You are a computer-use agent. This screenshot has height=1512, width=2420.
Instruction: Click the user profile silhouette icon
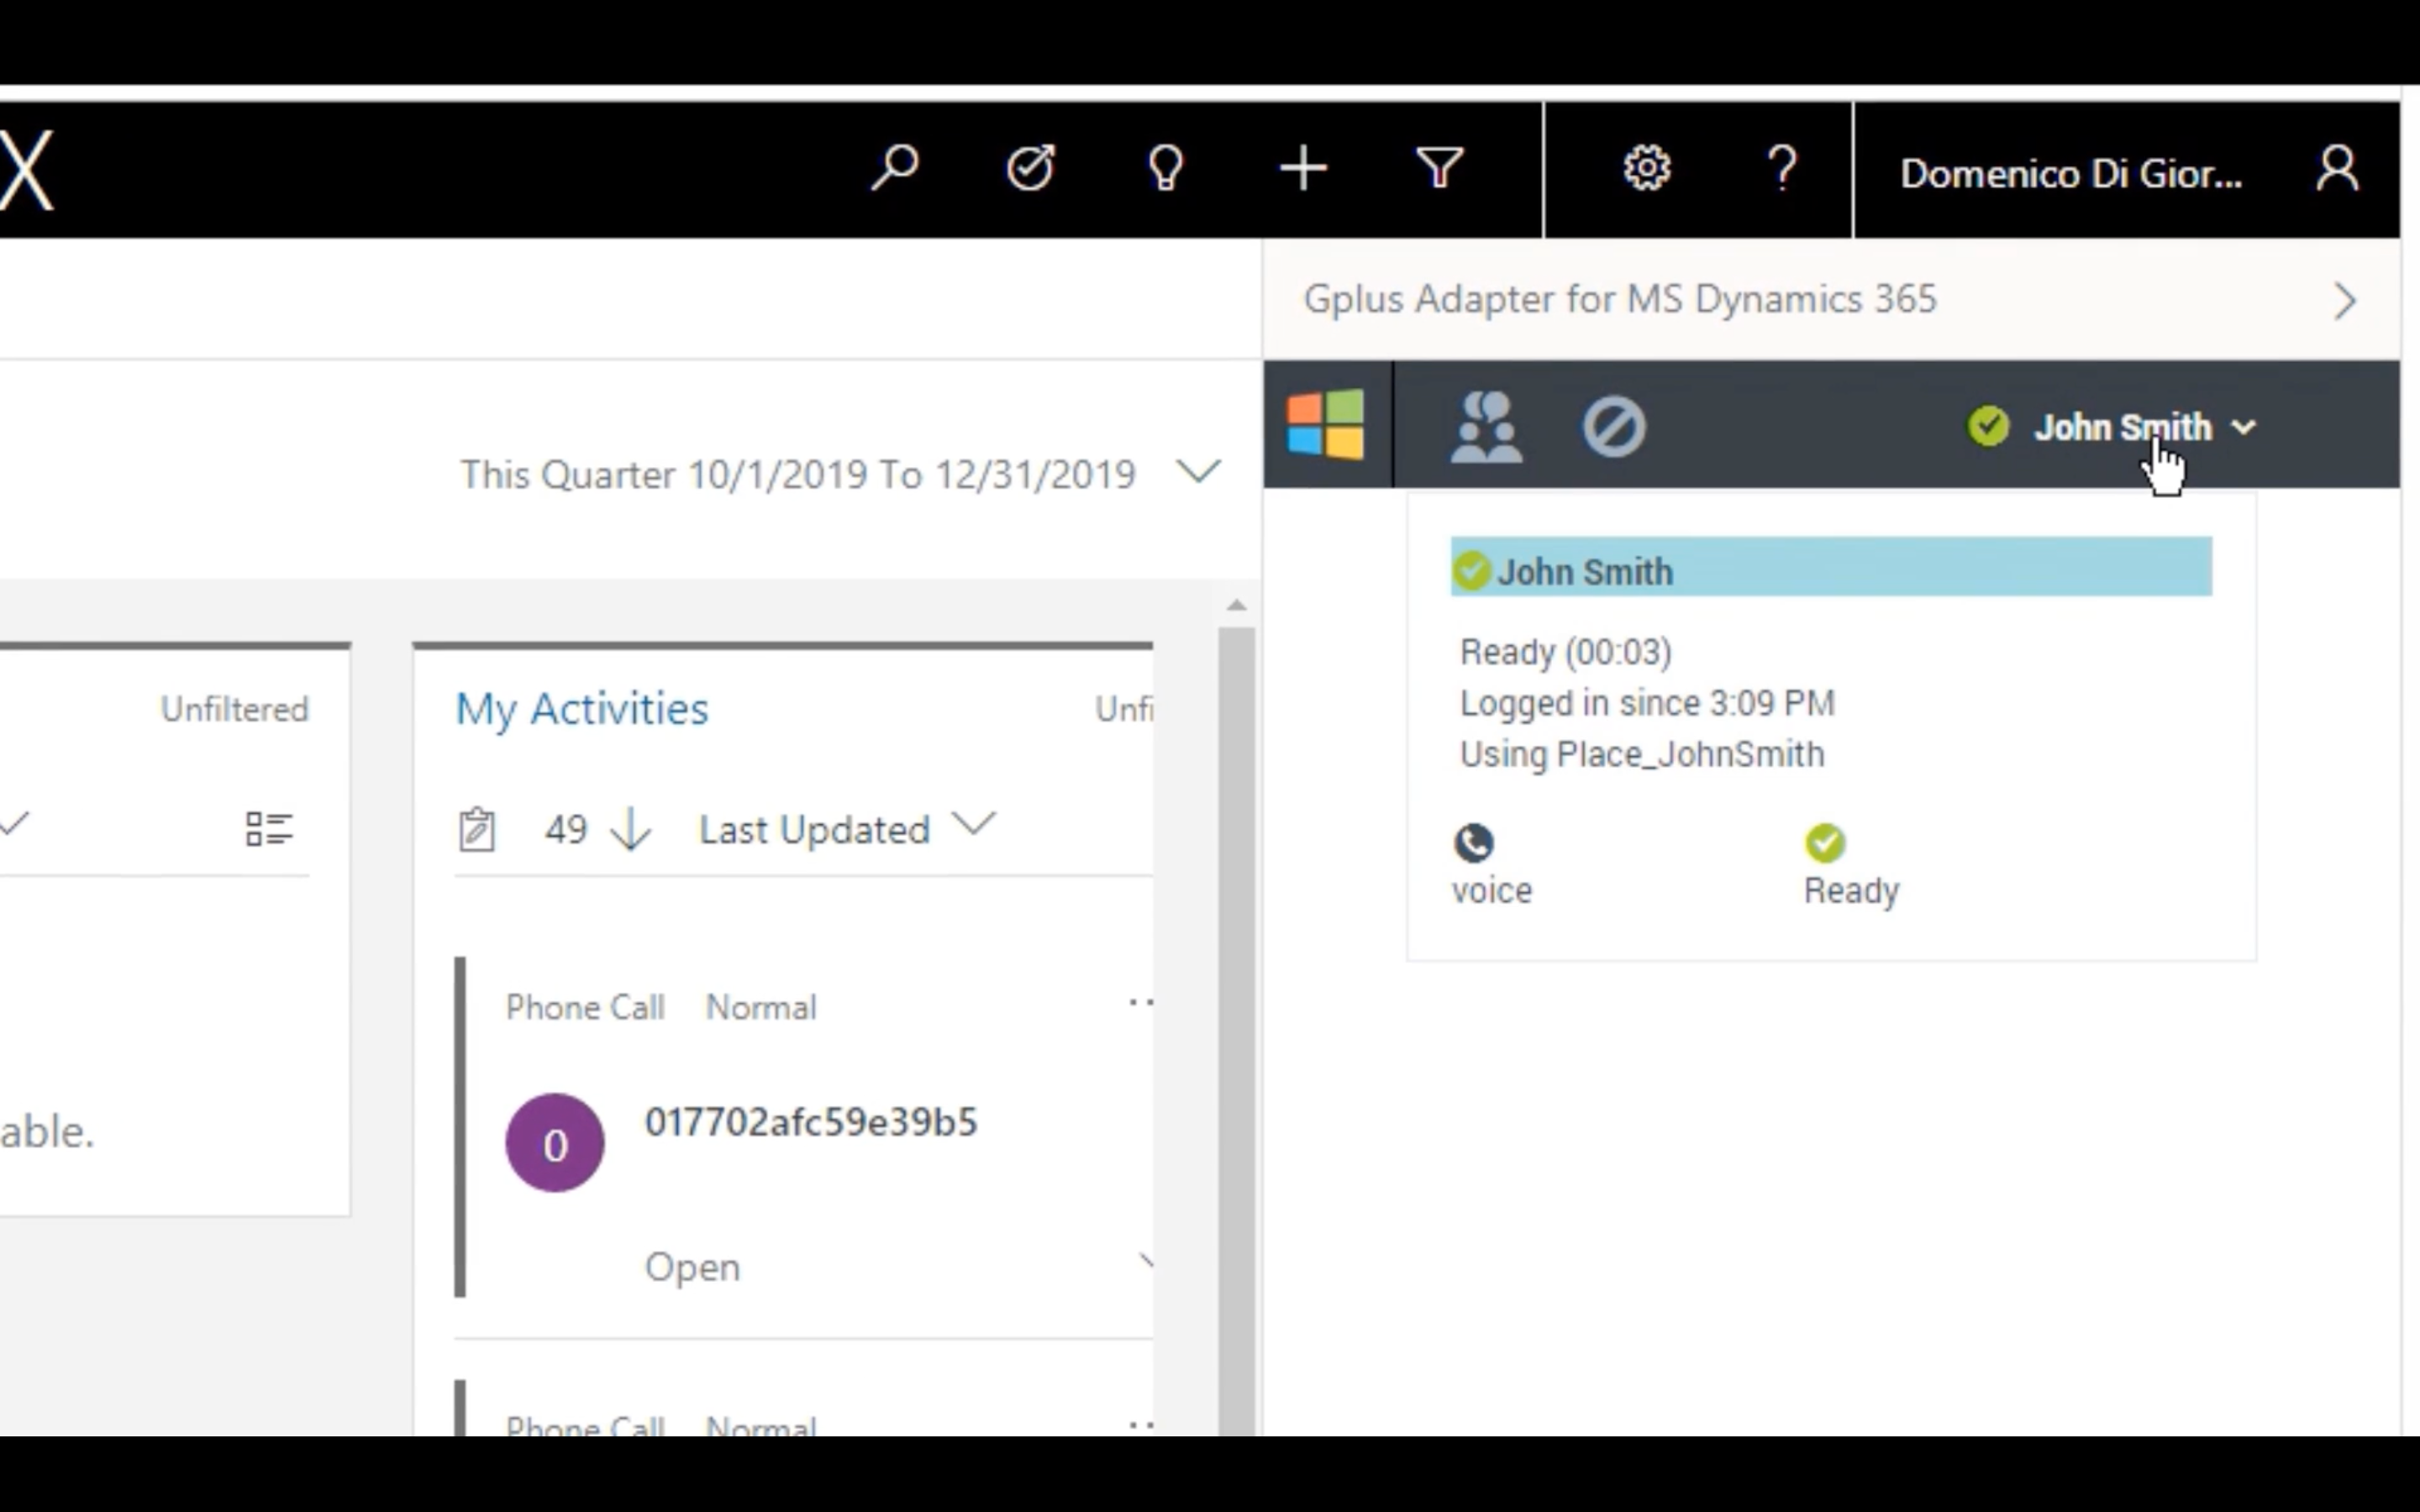(2337, 168)
